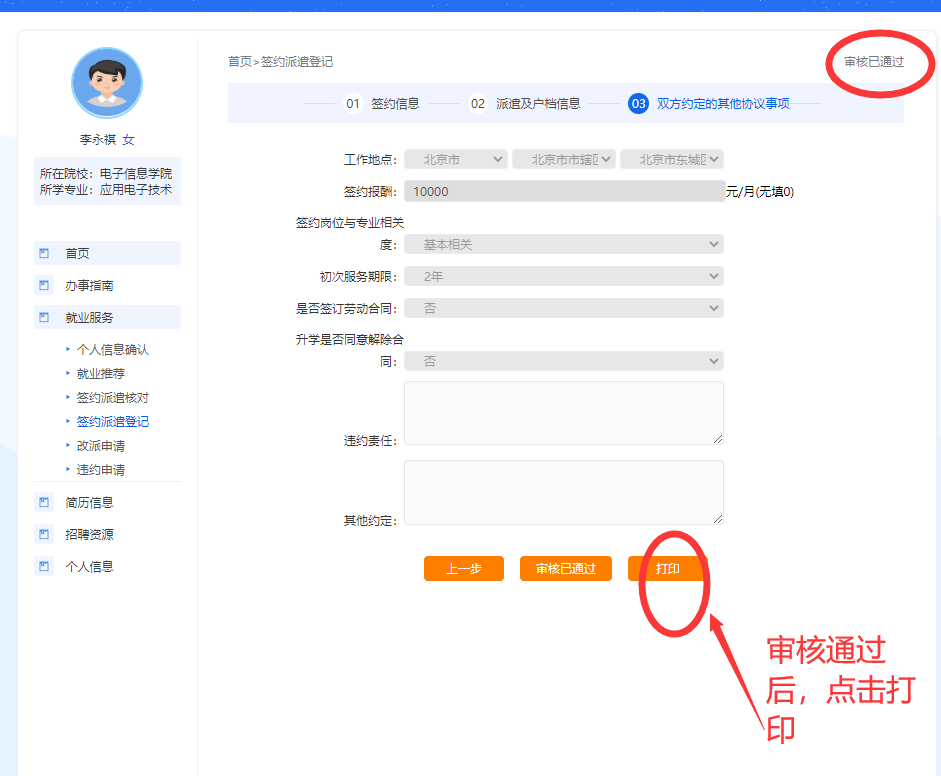Image resolution: width=941 pixels, height=776 pixels.
Task: Open the 是否签订劳动合同 dropdown
Action: point(563,309)
